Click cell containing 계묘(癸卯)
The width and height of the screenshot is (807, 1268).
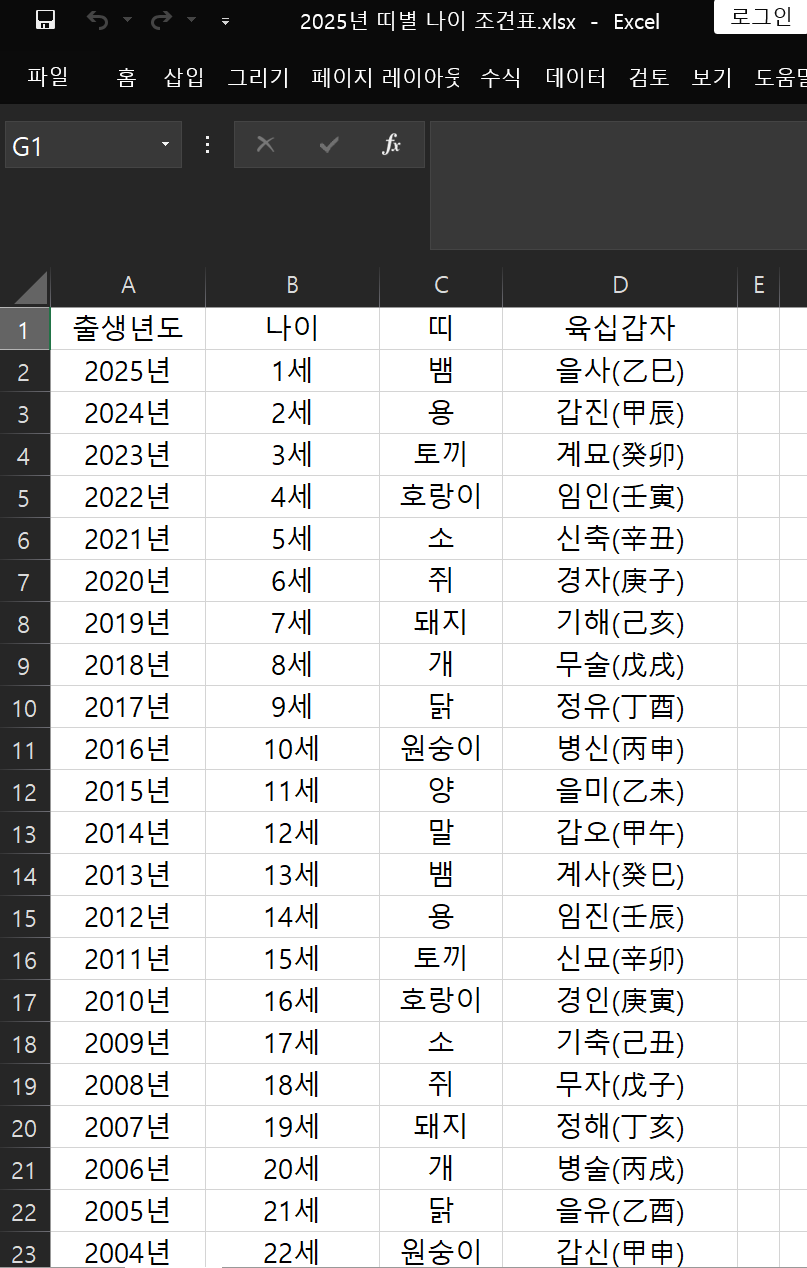(620, 455)
